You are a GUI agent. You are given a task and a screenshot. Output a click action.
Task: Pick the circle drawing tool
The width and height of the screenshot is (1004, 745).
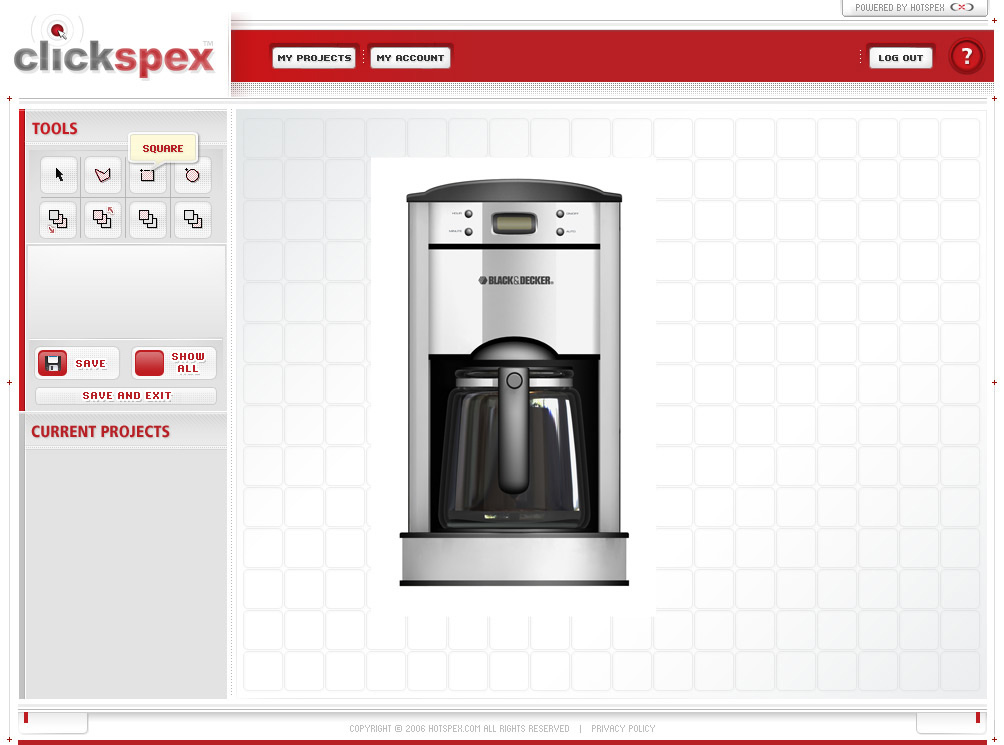click(192, 175)
